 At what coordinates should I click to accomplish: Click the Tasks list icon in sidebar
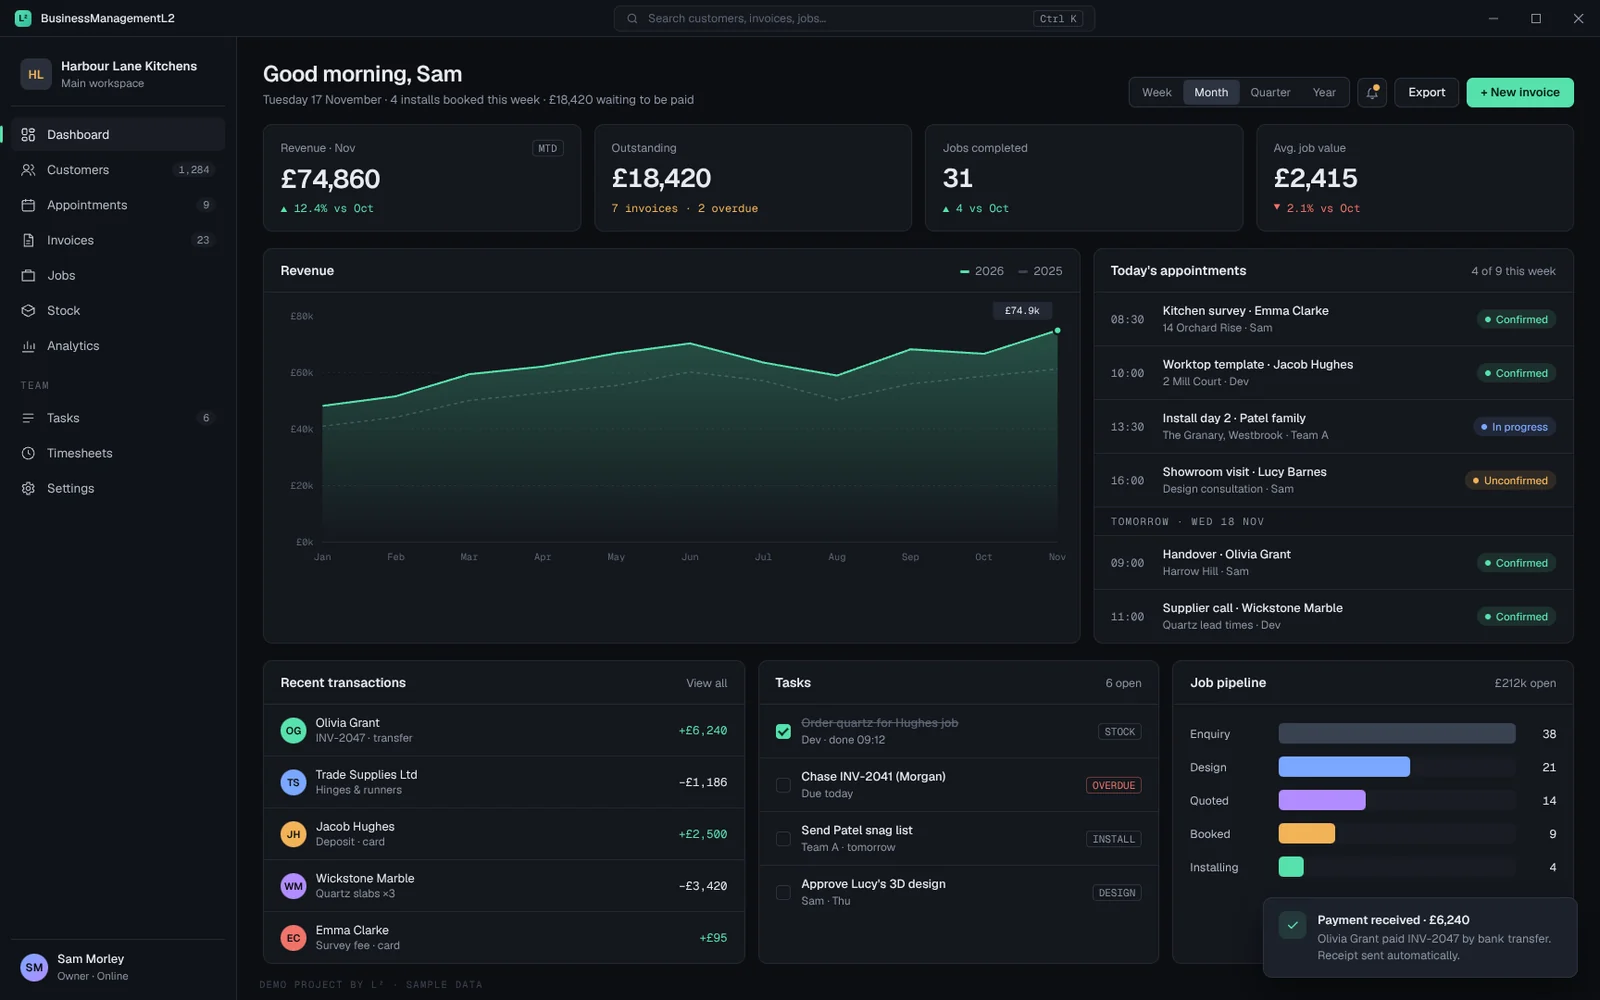click(28, 418)
